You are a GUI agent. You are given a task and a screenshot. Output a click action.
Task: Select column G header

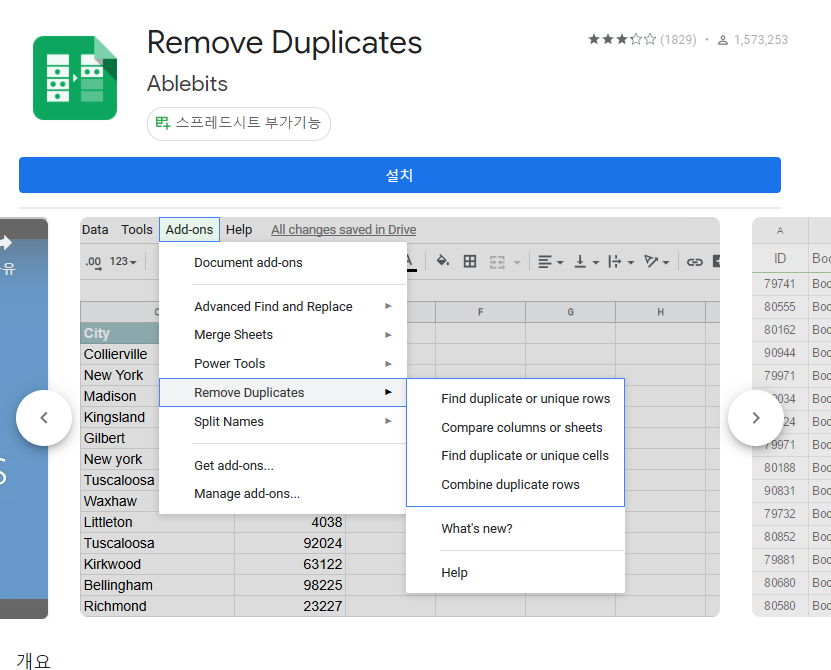pyautogui.click(x=570, y=312)
